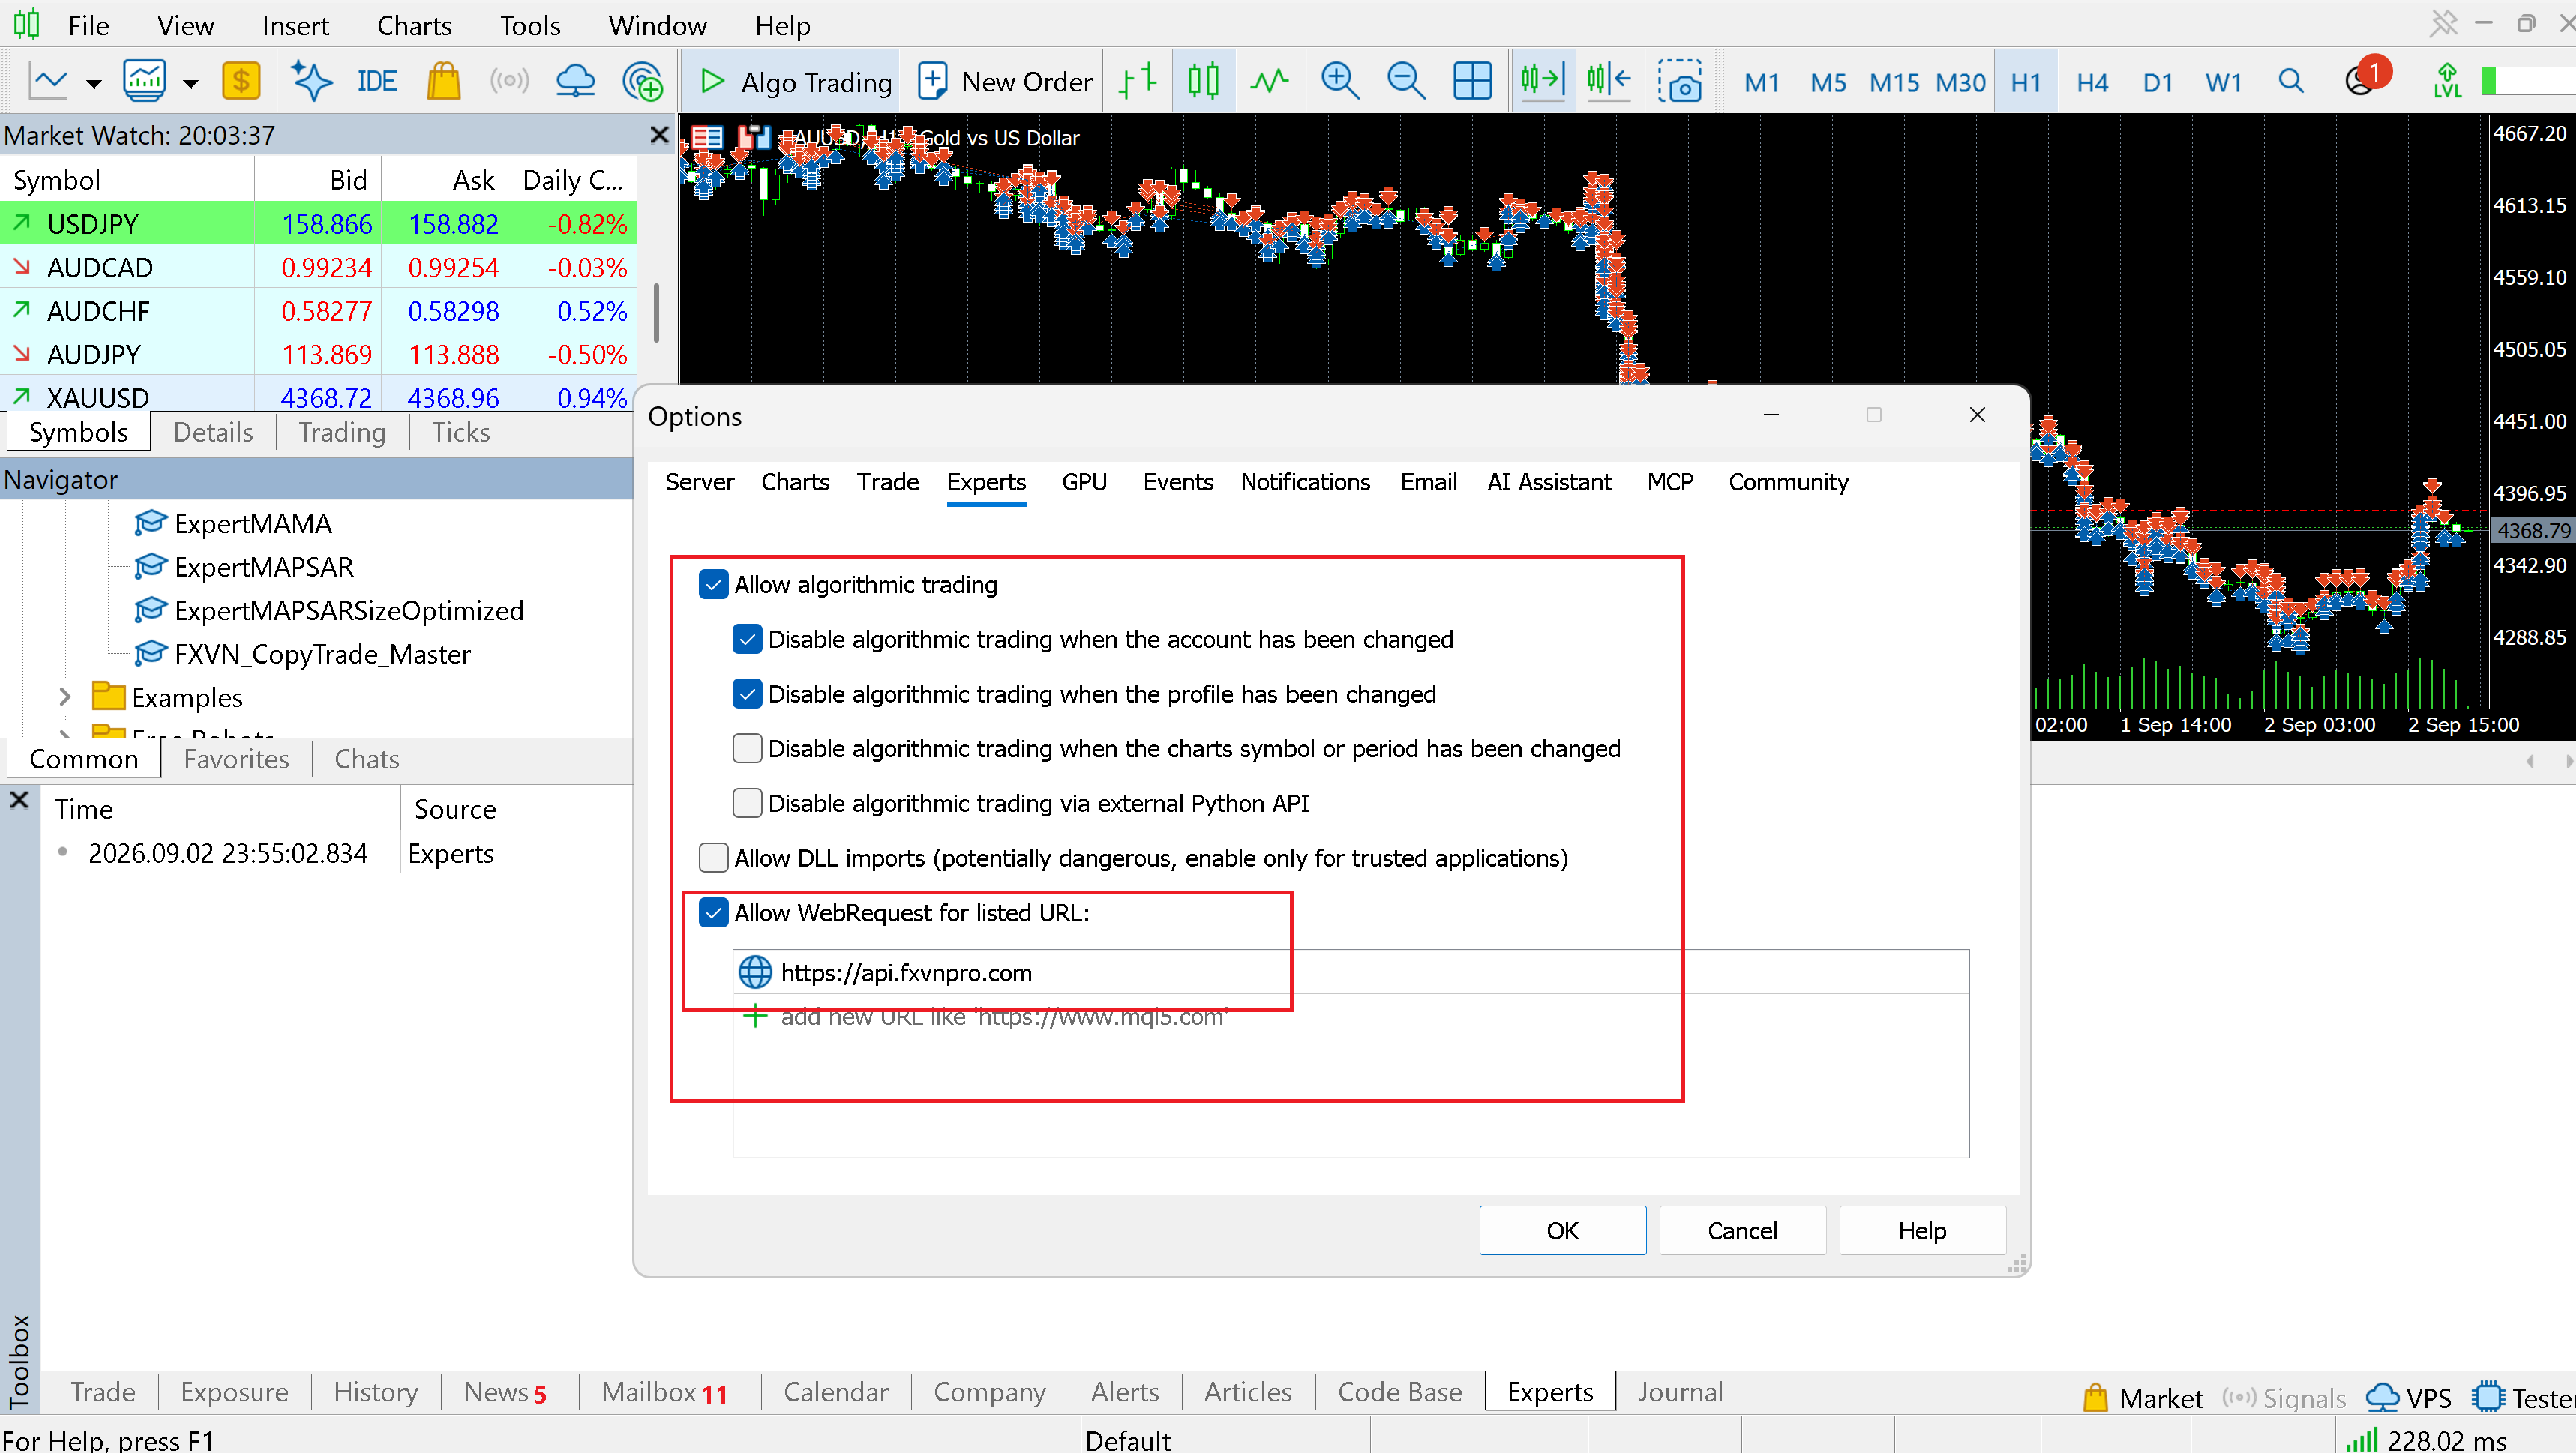Select the USDJPY row in Market Watch
The width and height of the screenshot is (2576, 1453).
coord(318,224)
